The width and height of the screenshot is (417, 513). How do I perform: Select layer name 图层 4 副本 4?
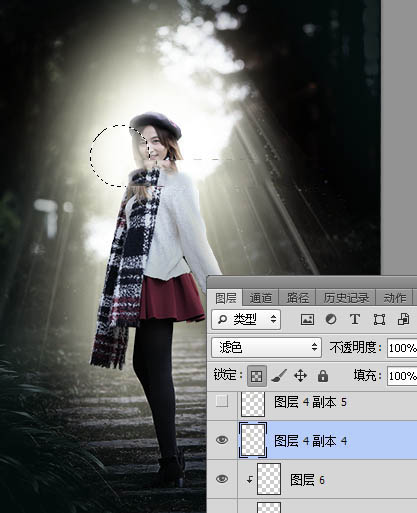(x=310, y=441)
